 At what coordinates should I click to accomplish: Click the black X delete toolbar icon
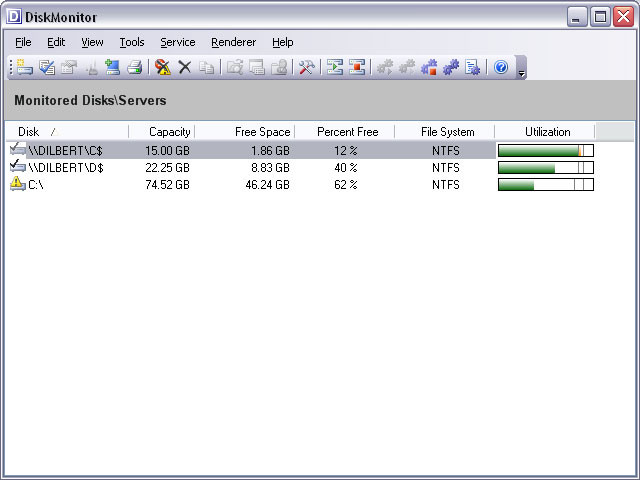[x=185, y=67]
